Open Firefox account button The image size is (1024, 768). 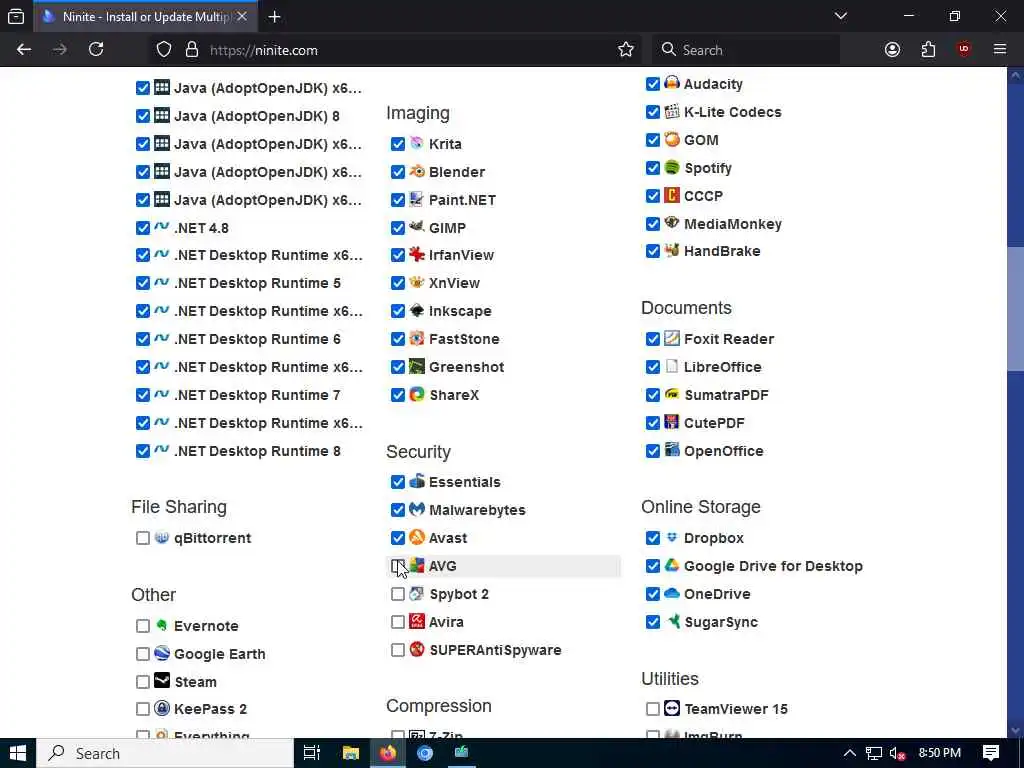tap(892, 50)
